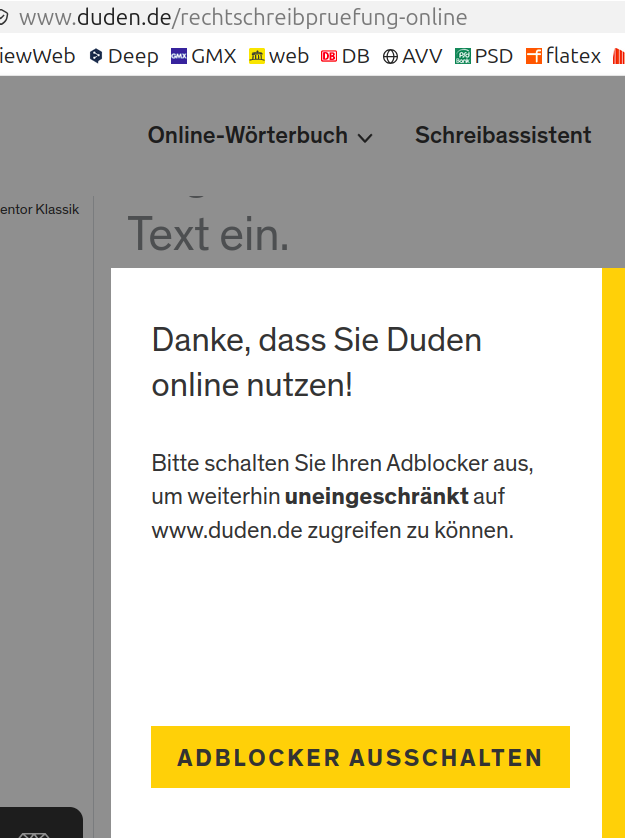Click the 'Text ein.' heading text
The width and height of the screenshot is (625, 838).
coord(208,234)
